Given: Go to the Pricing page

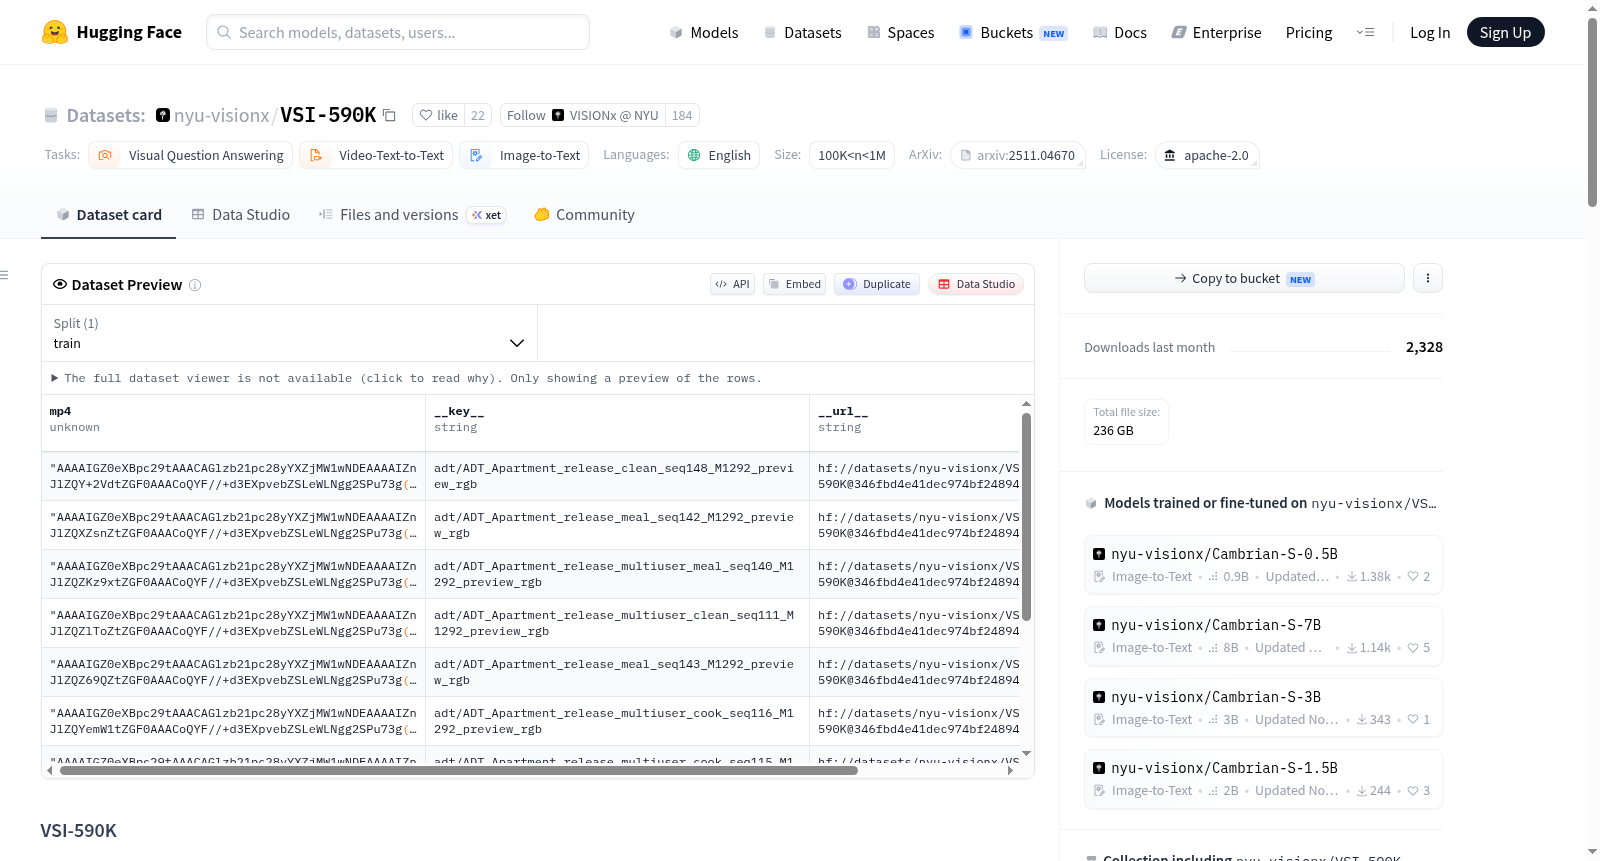Looking at the screenshot, I should 1309,33.
